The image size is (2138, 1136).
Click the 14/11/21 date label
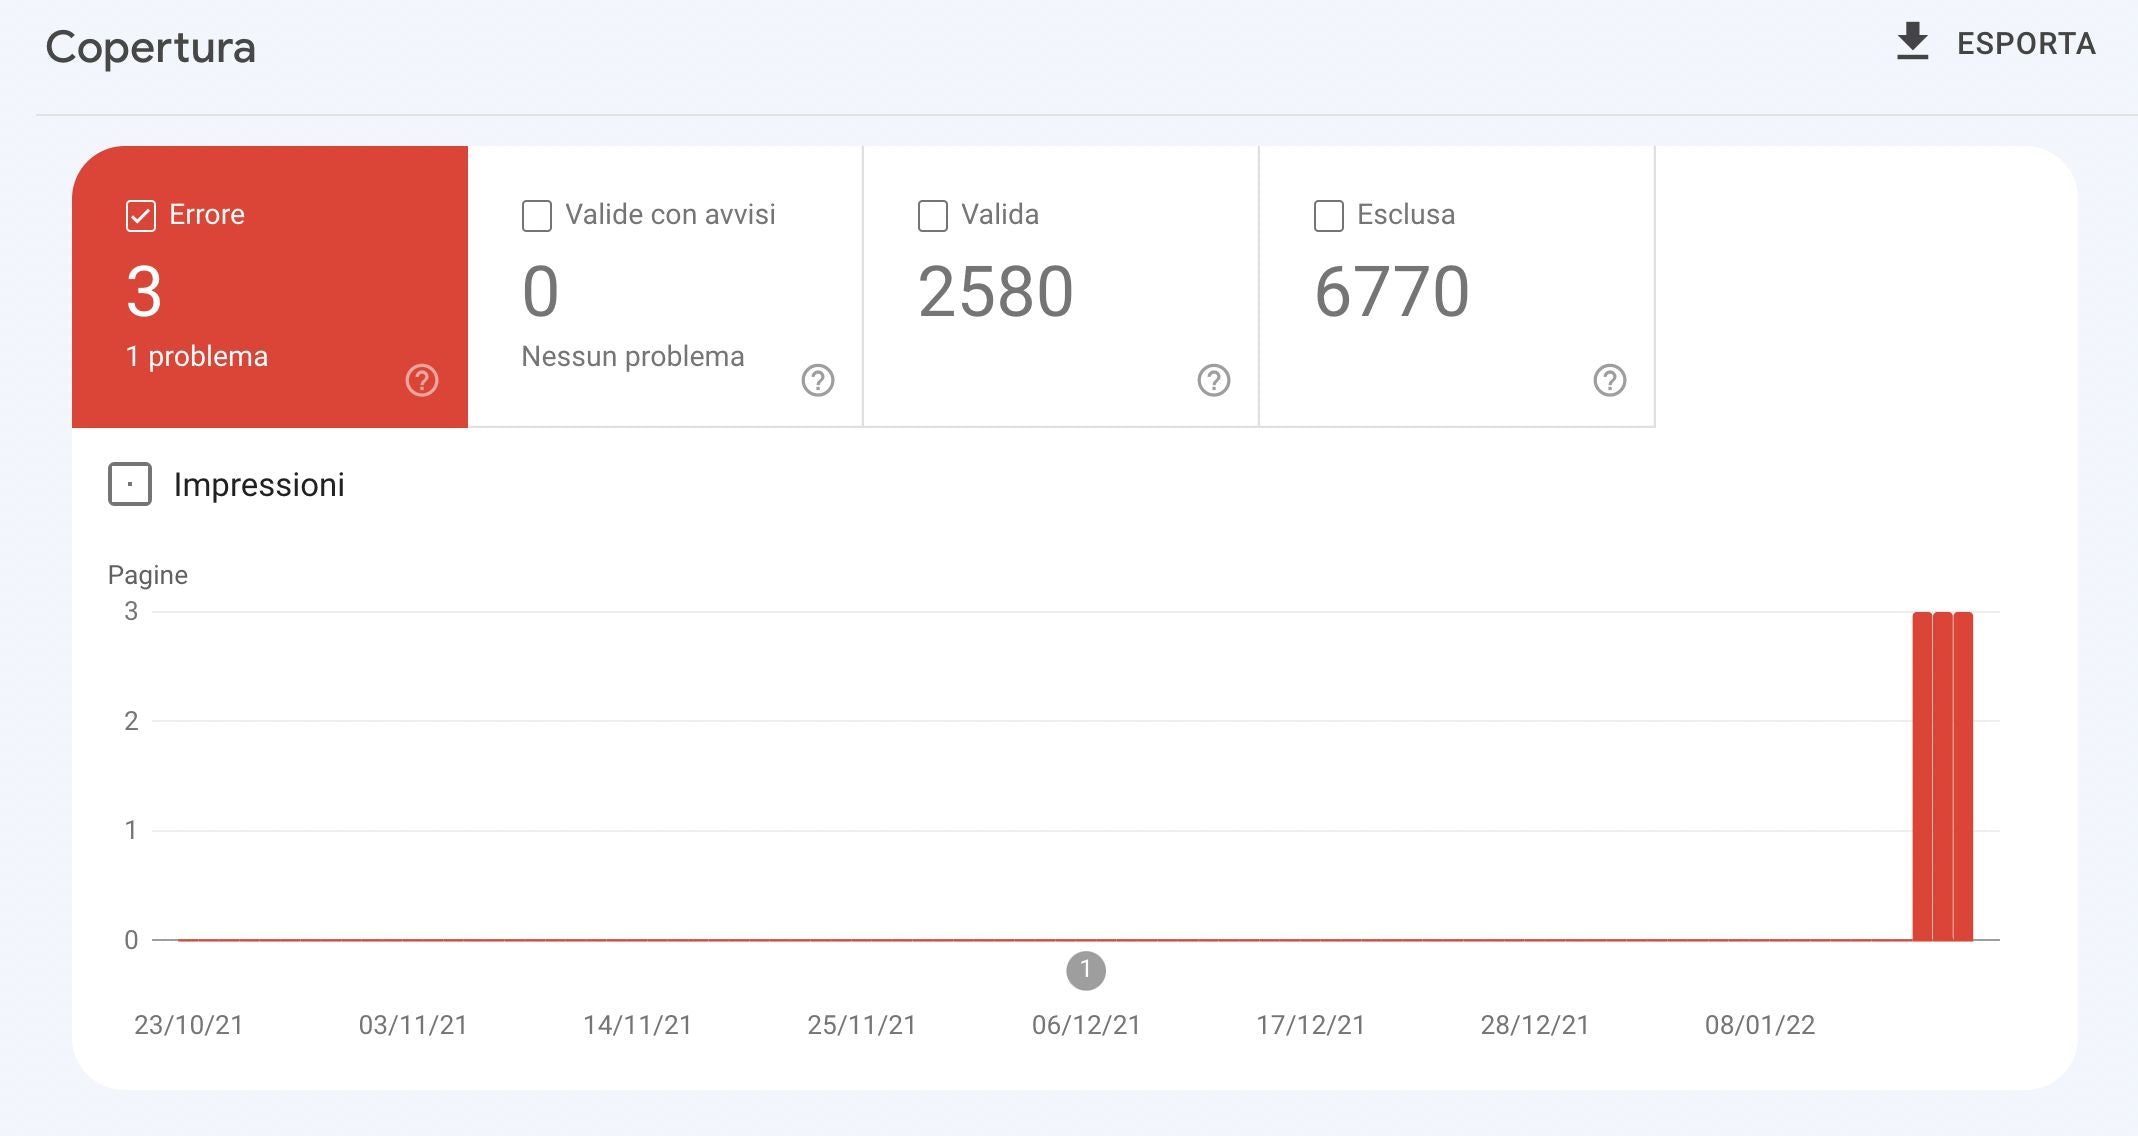[638, 1025]
